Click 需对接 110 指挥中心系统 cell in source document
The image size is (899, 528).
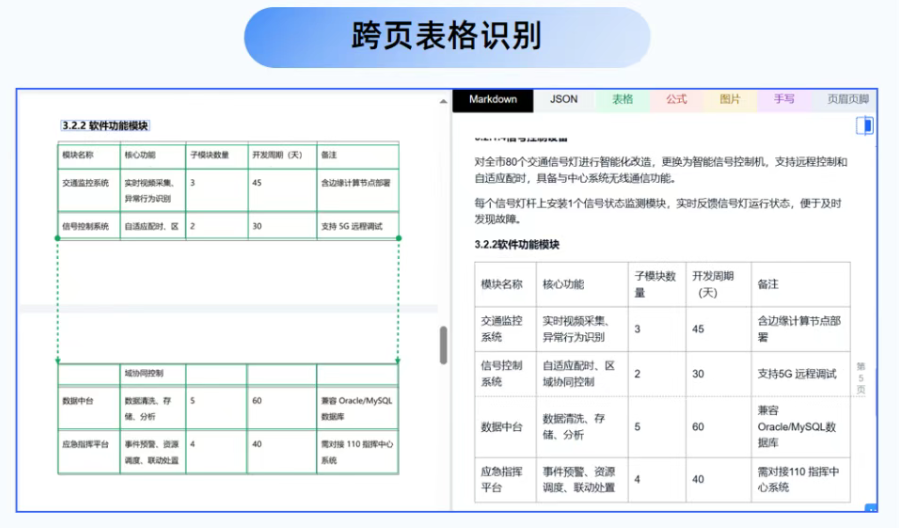point(357,452)
